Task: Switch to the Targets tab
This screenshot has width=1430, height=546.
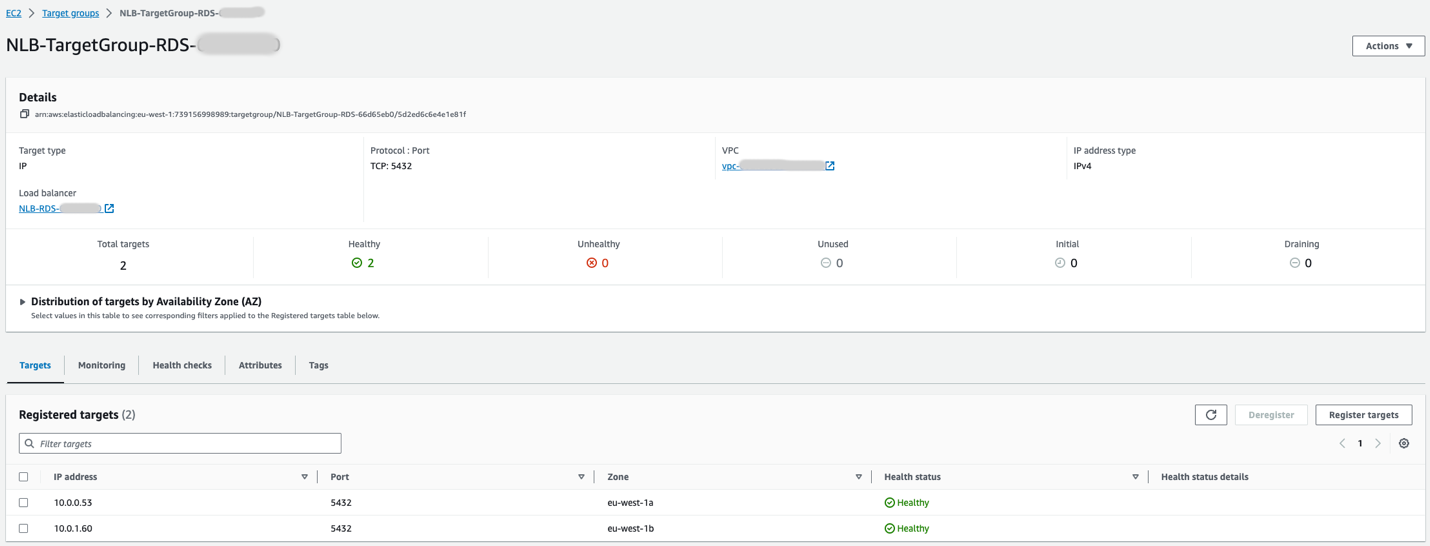Action: 35,365
